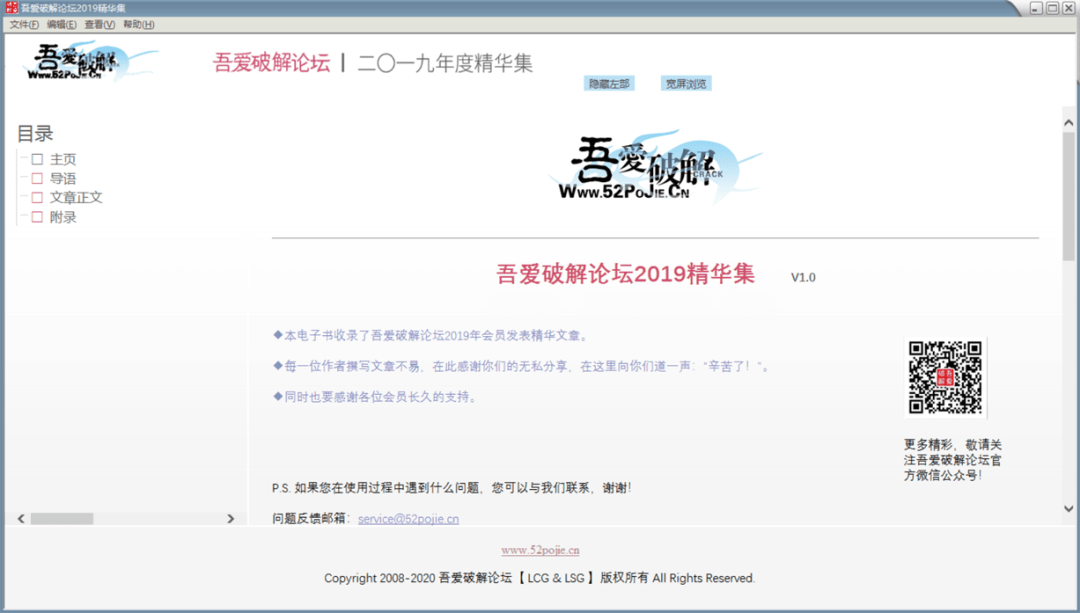Close the window
This screenshot has width=1080, height=613.
tap(1068, 8)
